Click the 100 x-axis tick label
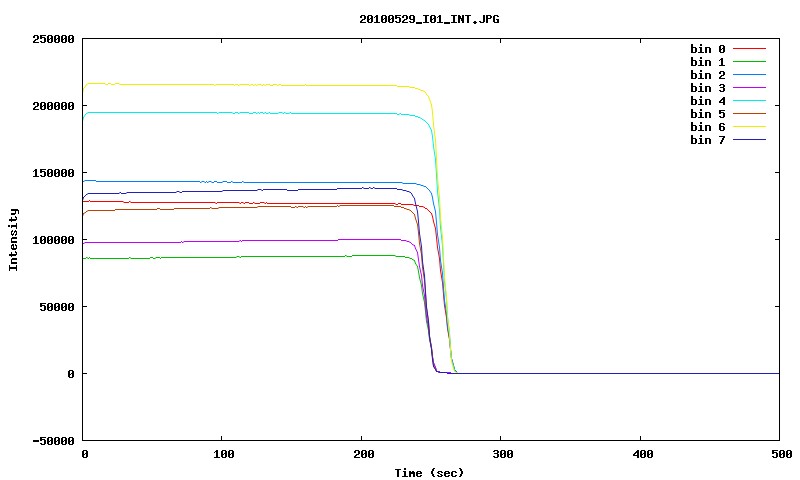800x480 pixels. coord(223,454)
